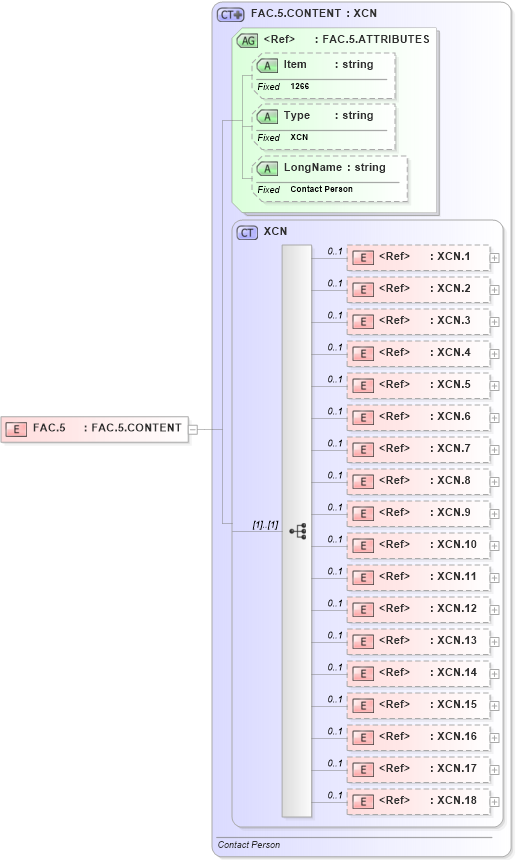This screenshot has width=516, height=860.
Task: Click the FAC.5 : FAC.5.CONTENT element label
Action: (107, 428)
